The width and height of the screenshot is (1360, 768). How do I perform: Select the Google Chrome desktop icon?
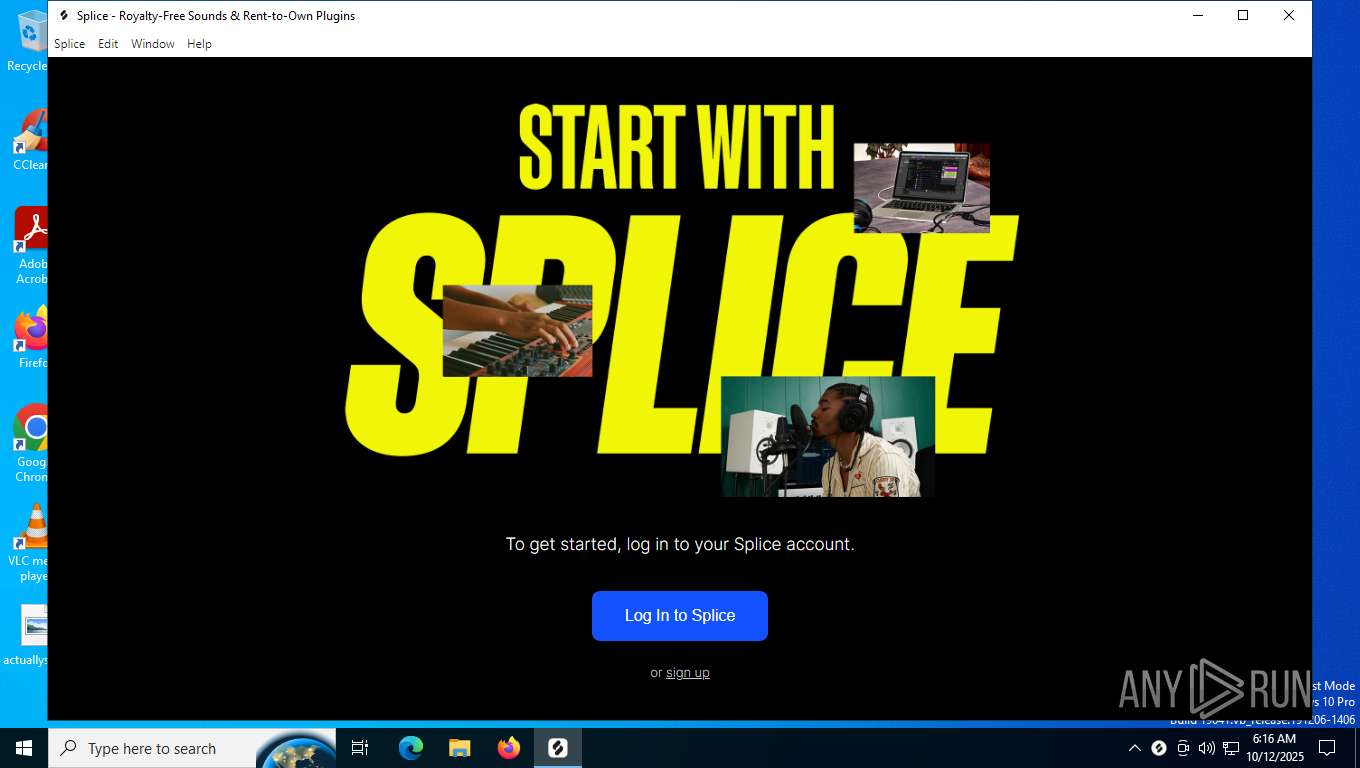[31, 443]
